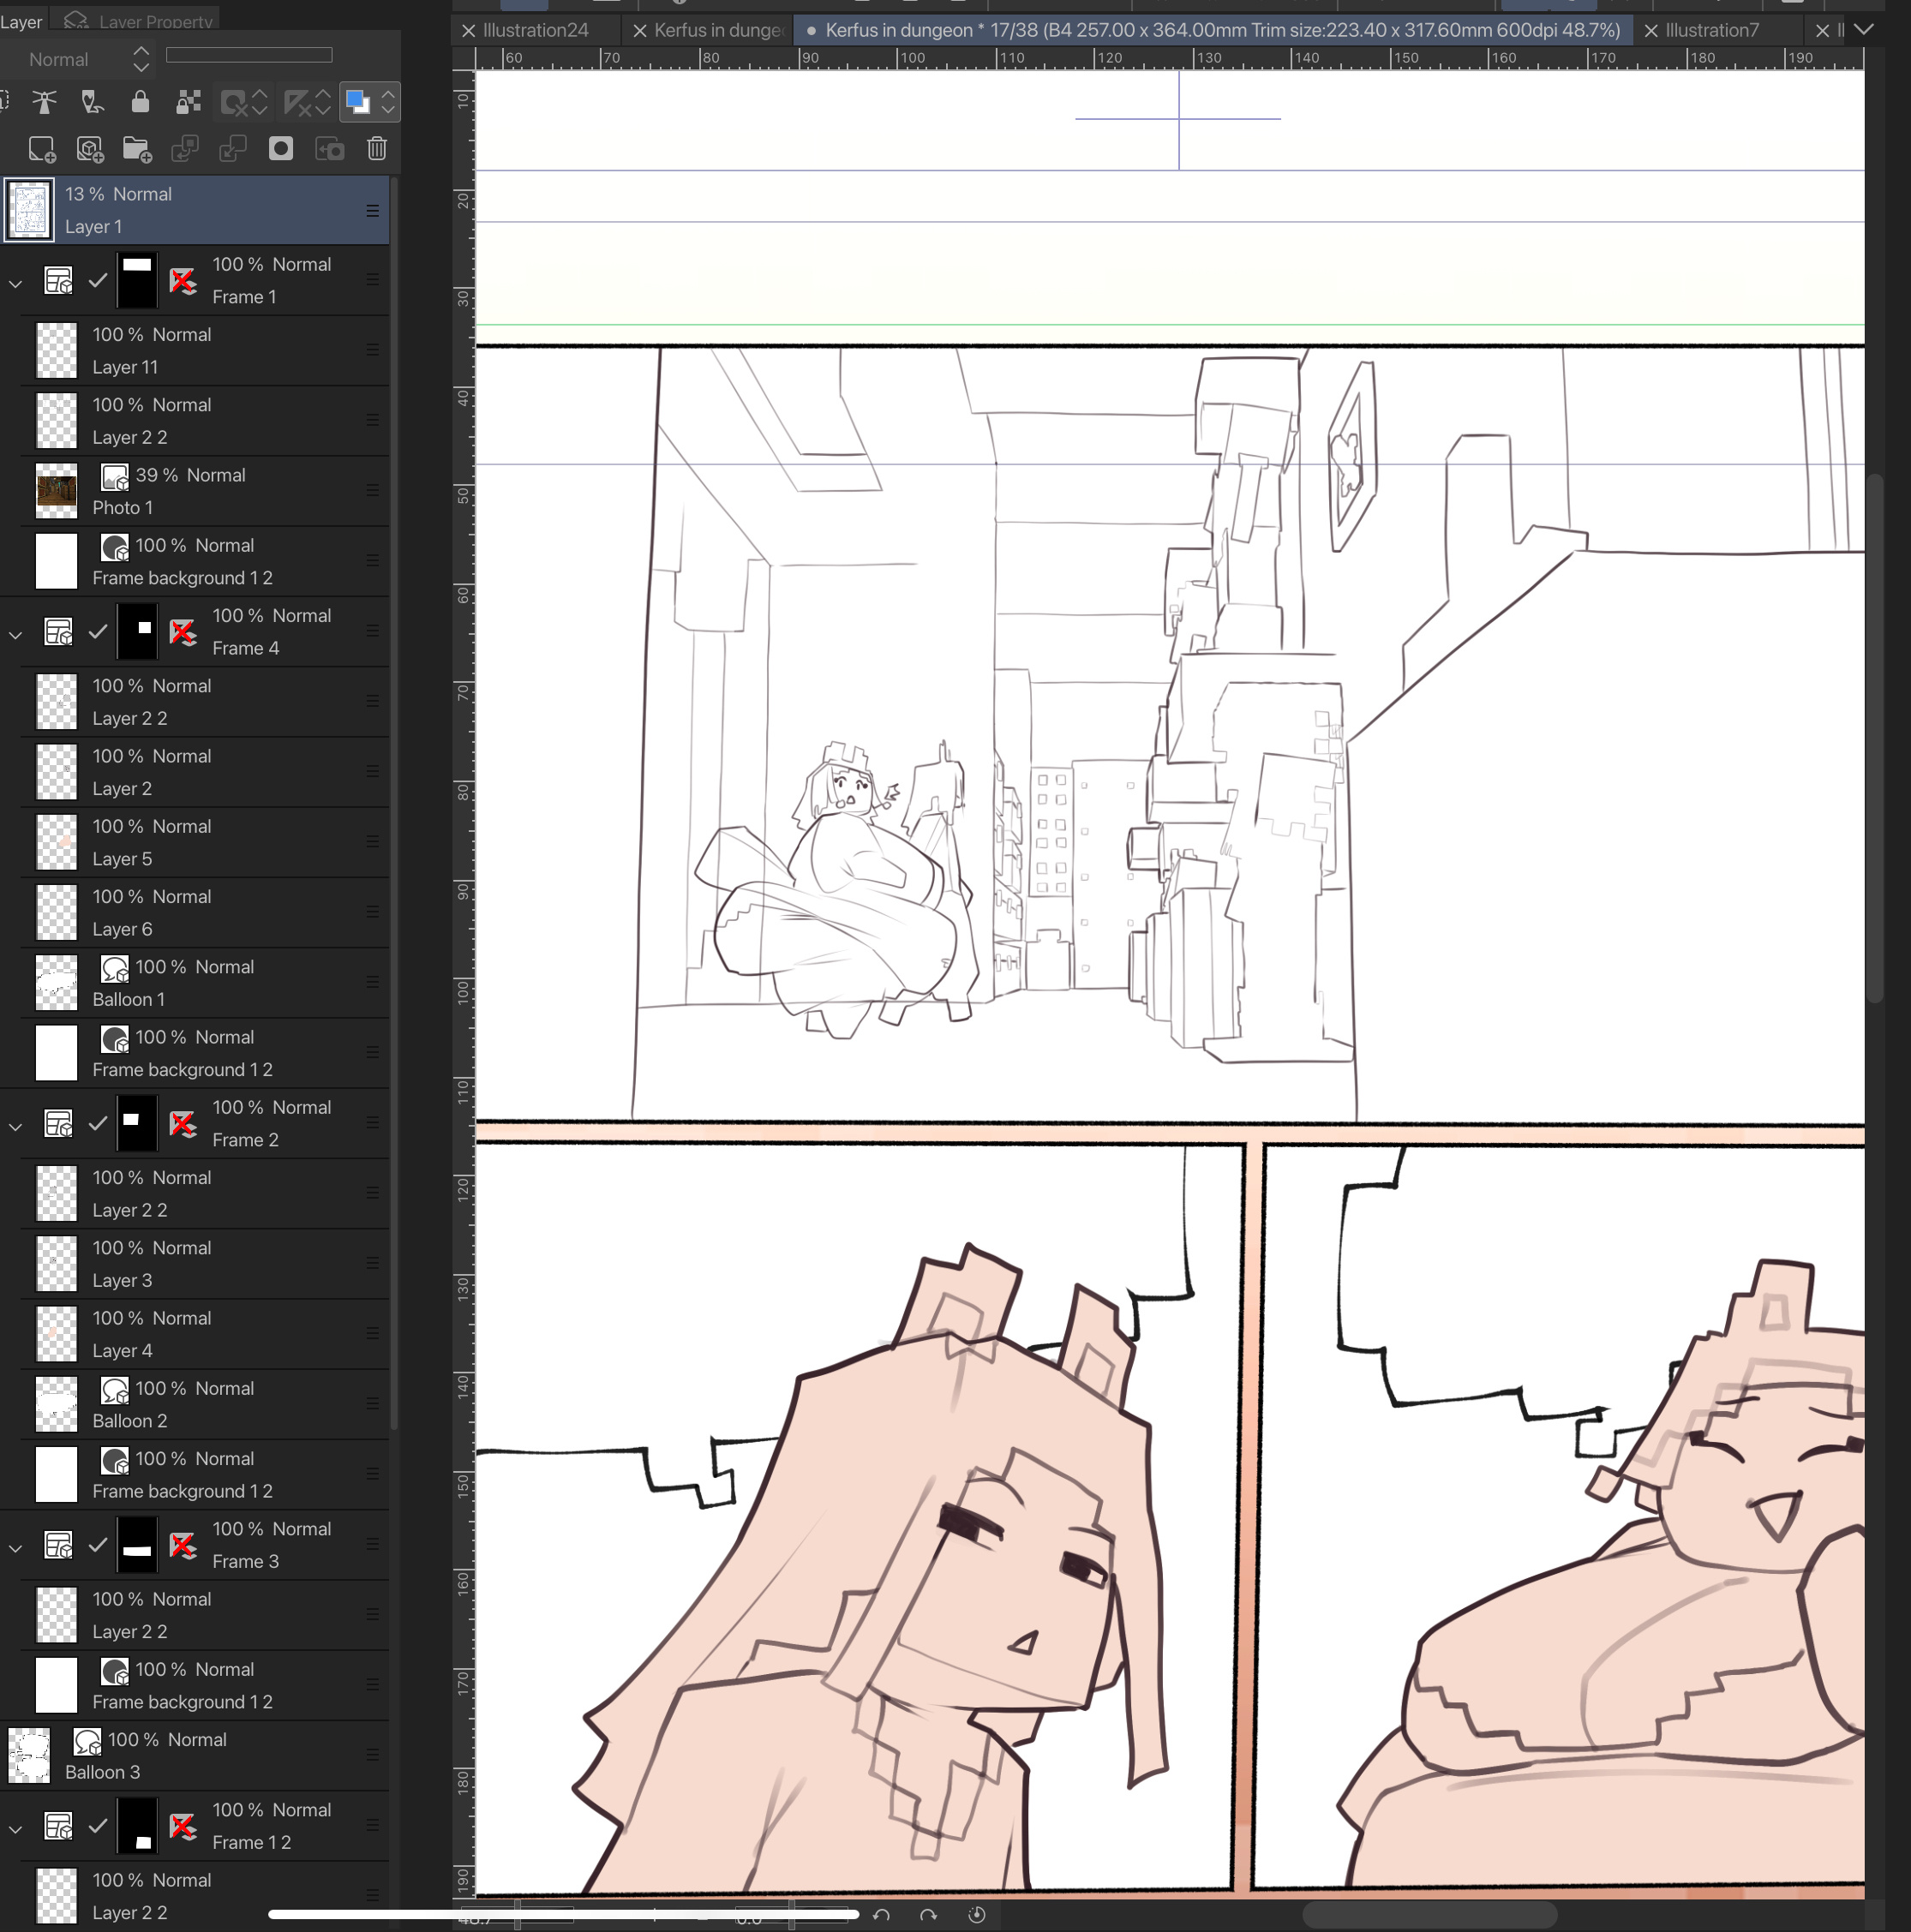Delete layer with the trash icon

click(377, 149)
